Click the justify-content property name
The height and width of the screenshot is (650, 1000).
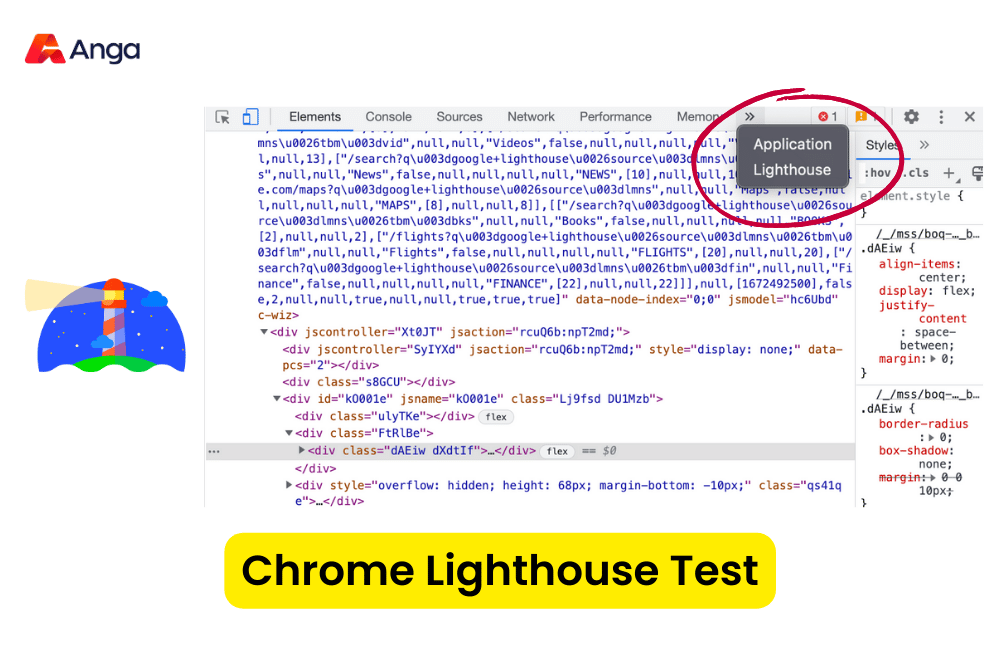point(923,311)
